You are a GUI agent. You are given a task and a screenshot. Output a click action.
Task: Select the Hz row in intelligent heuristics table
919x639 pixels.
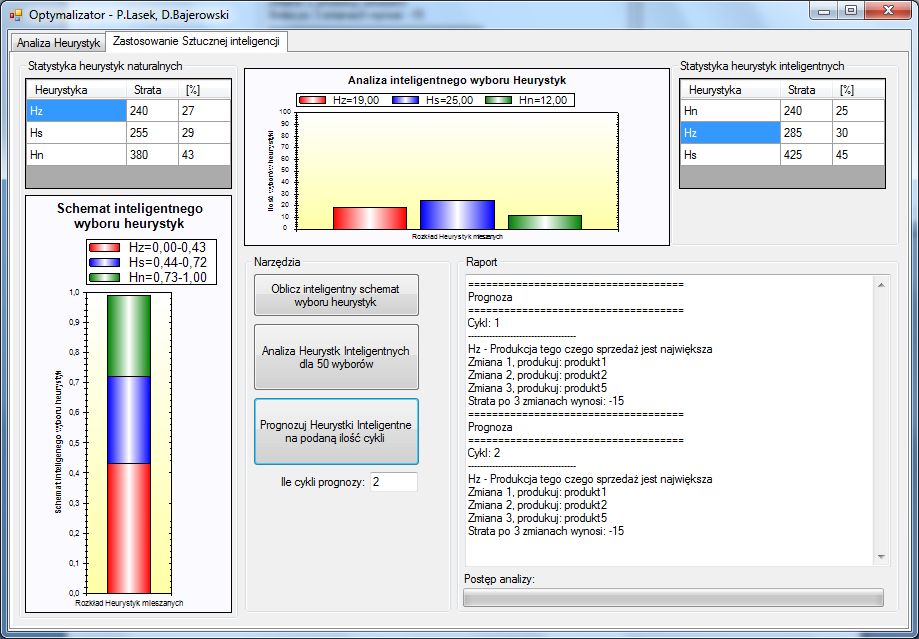(x=782, y=133)
